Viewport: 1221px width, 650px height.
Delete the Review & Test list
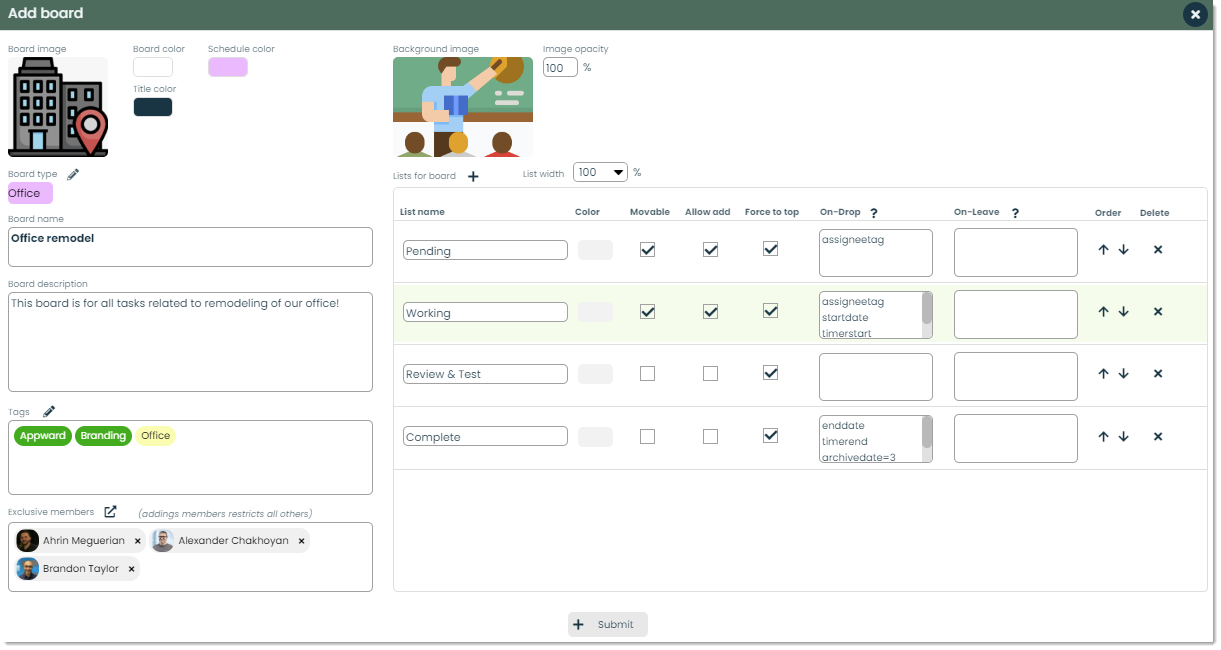tap(1158, 373)
